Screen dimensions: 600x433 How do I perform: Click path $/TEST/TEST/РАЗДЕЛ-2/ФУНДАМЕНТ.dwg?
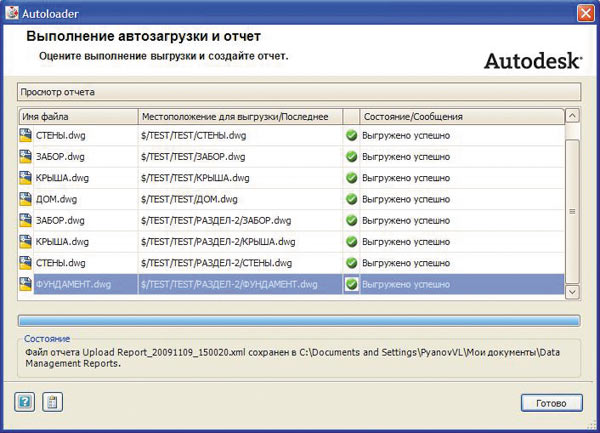coord(229,284)
